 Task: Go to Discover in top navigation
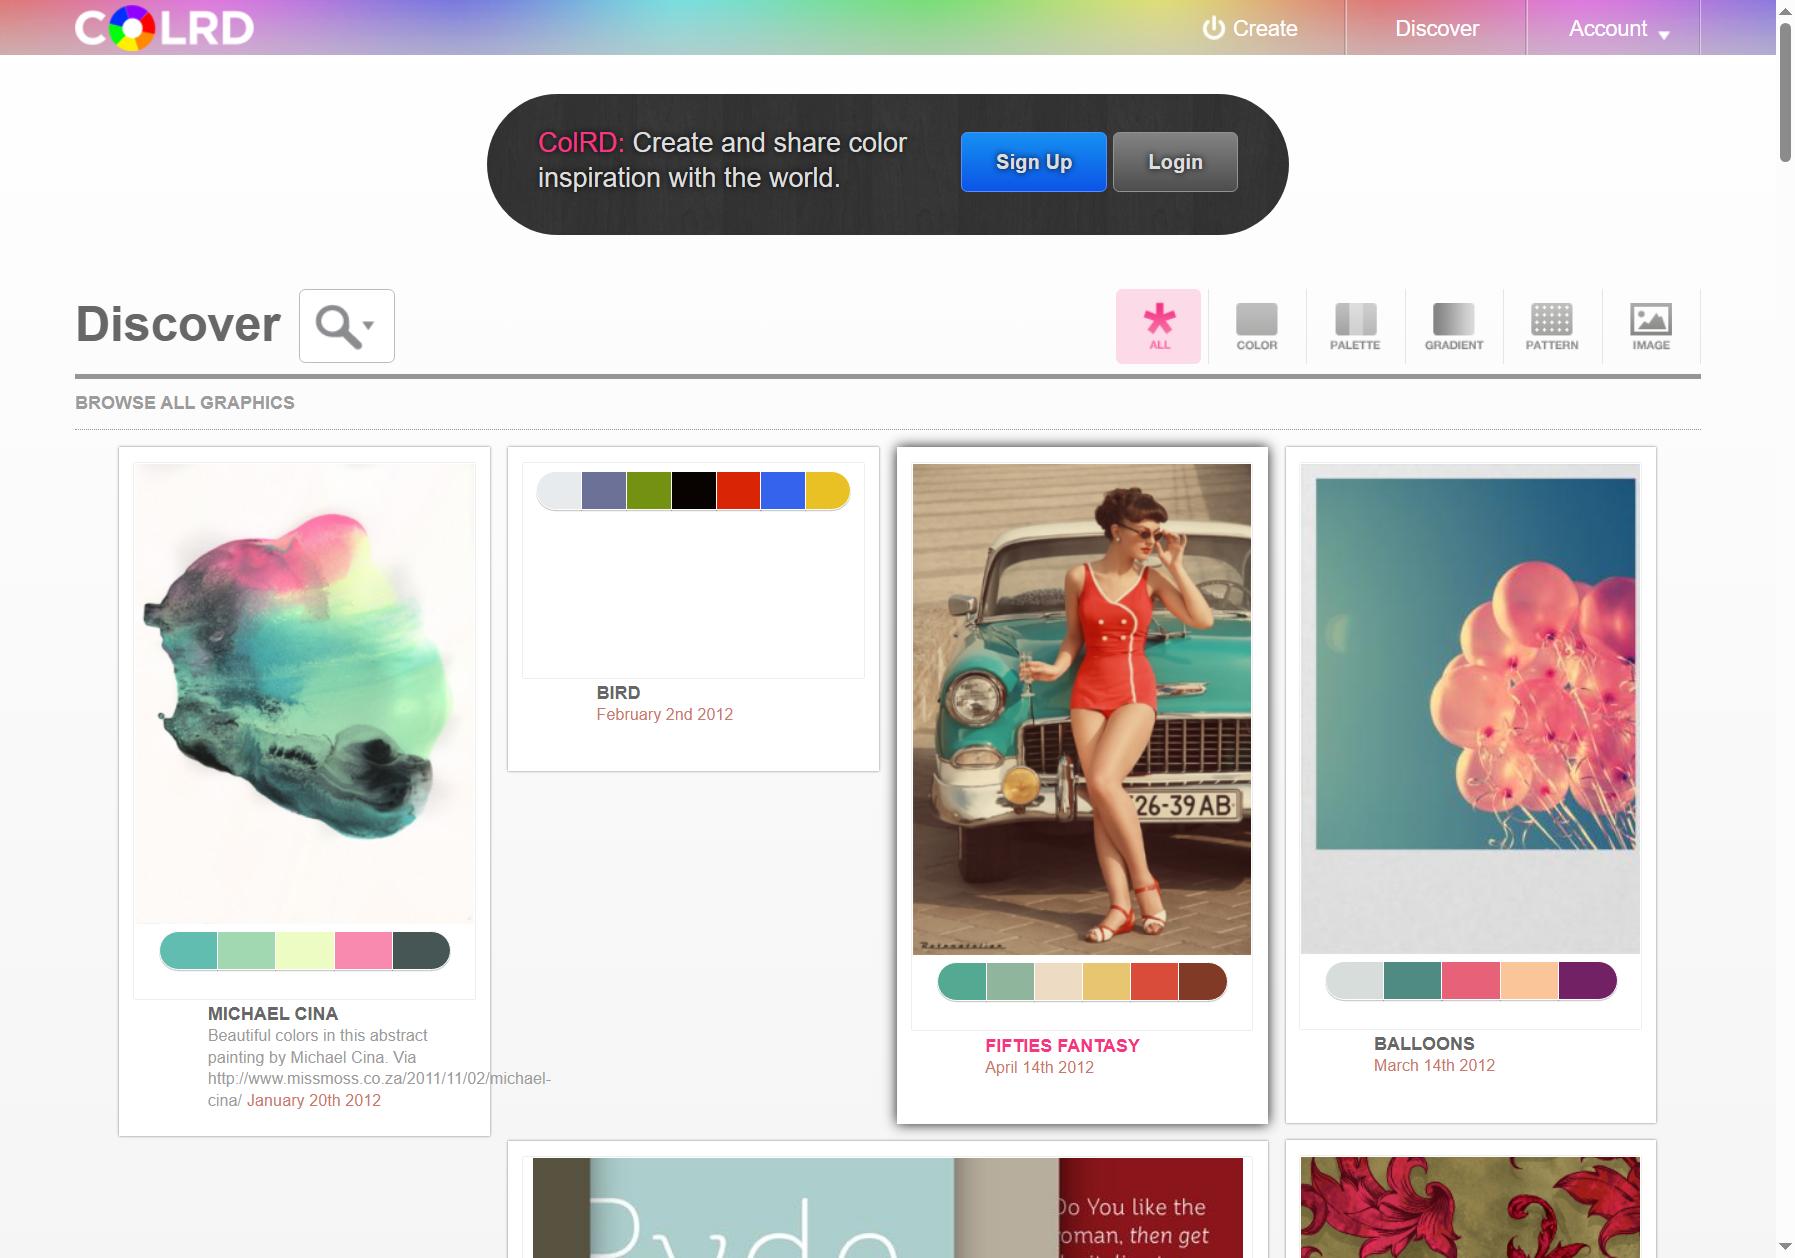(1436, 28)
